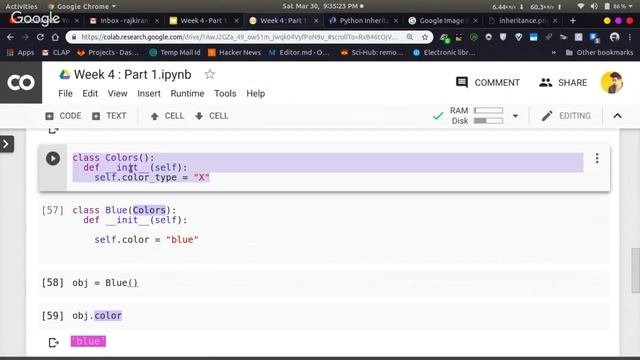Image resolution: width=640 pixels, height=360 pixels.
Task: Click the SHARE button
Action: (x=563, y=82)
